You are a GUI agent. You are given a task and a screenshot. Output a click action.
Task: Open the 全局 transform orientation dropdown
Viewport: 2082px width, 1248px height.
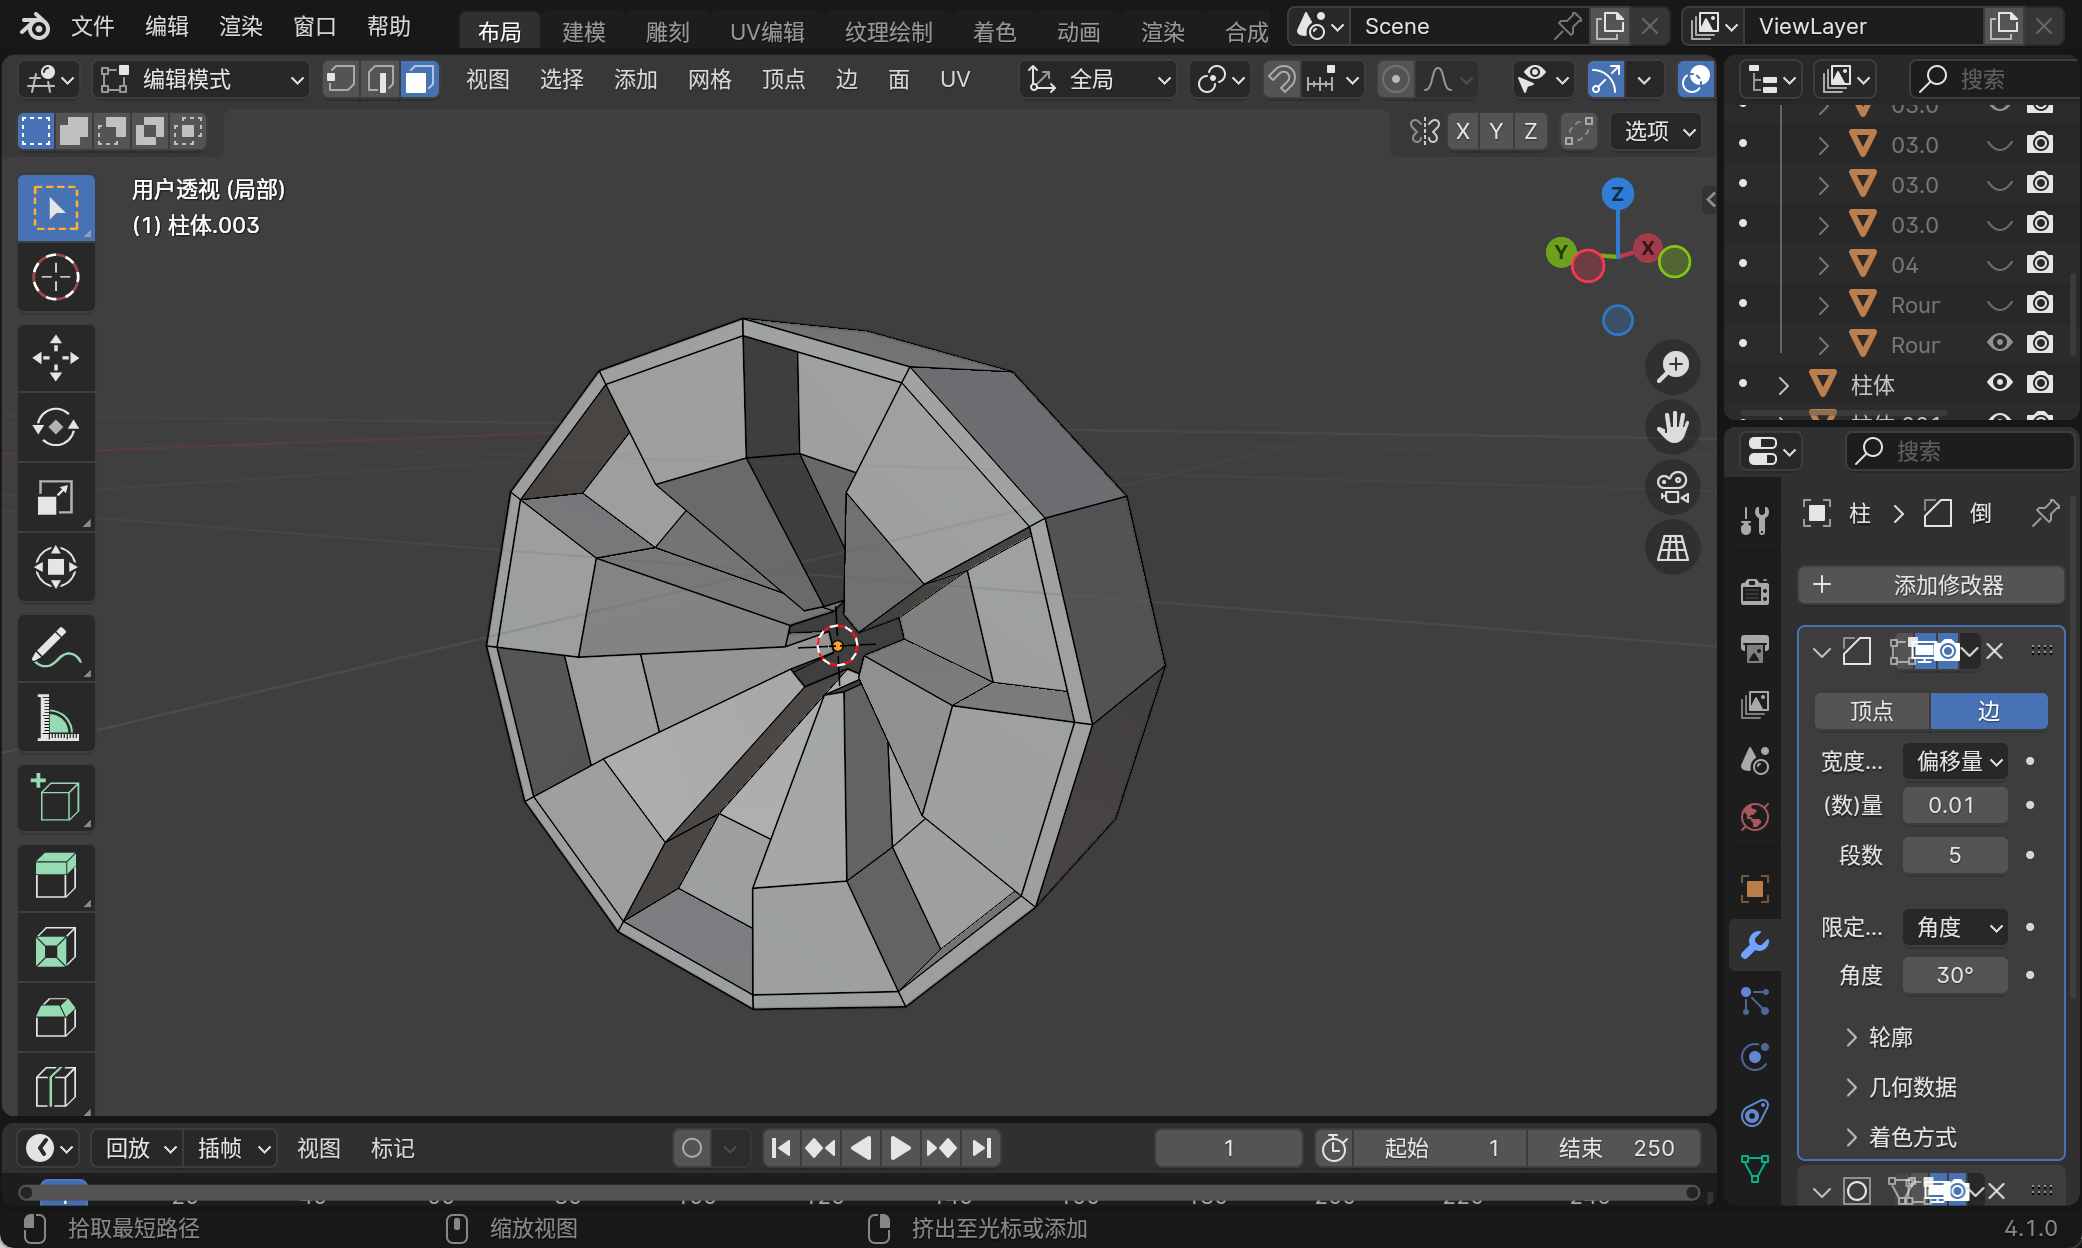coord(1098,79)
